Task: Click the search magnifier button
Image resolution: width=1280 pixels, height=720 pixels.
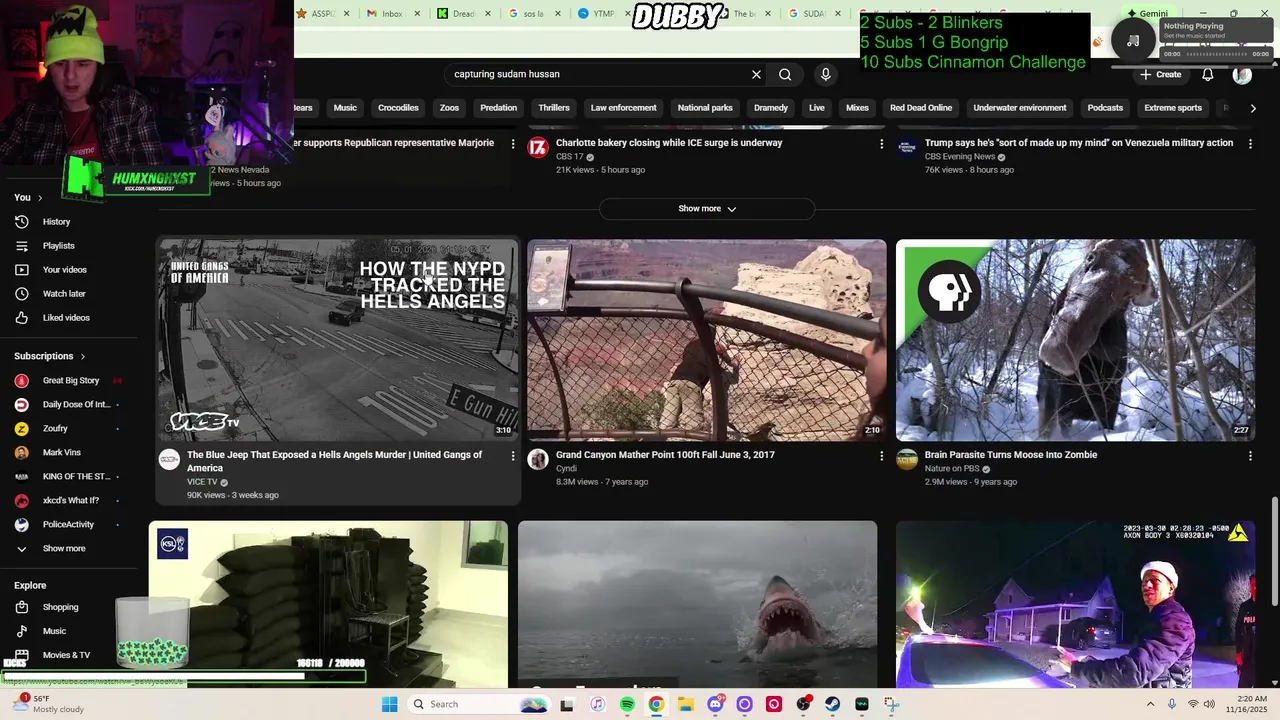Action: 785,74
